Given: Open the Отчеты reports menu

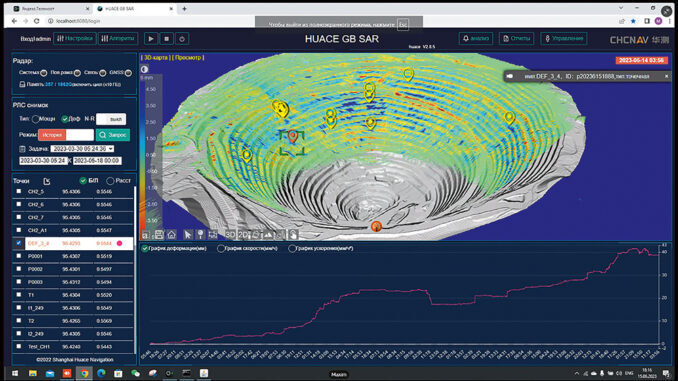Looking at the screenshot, I should coord(516,38).
